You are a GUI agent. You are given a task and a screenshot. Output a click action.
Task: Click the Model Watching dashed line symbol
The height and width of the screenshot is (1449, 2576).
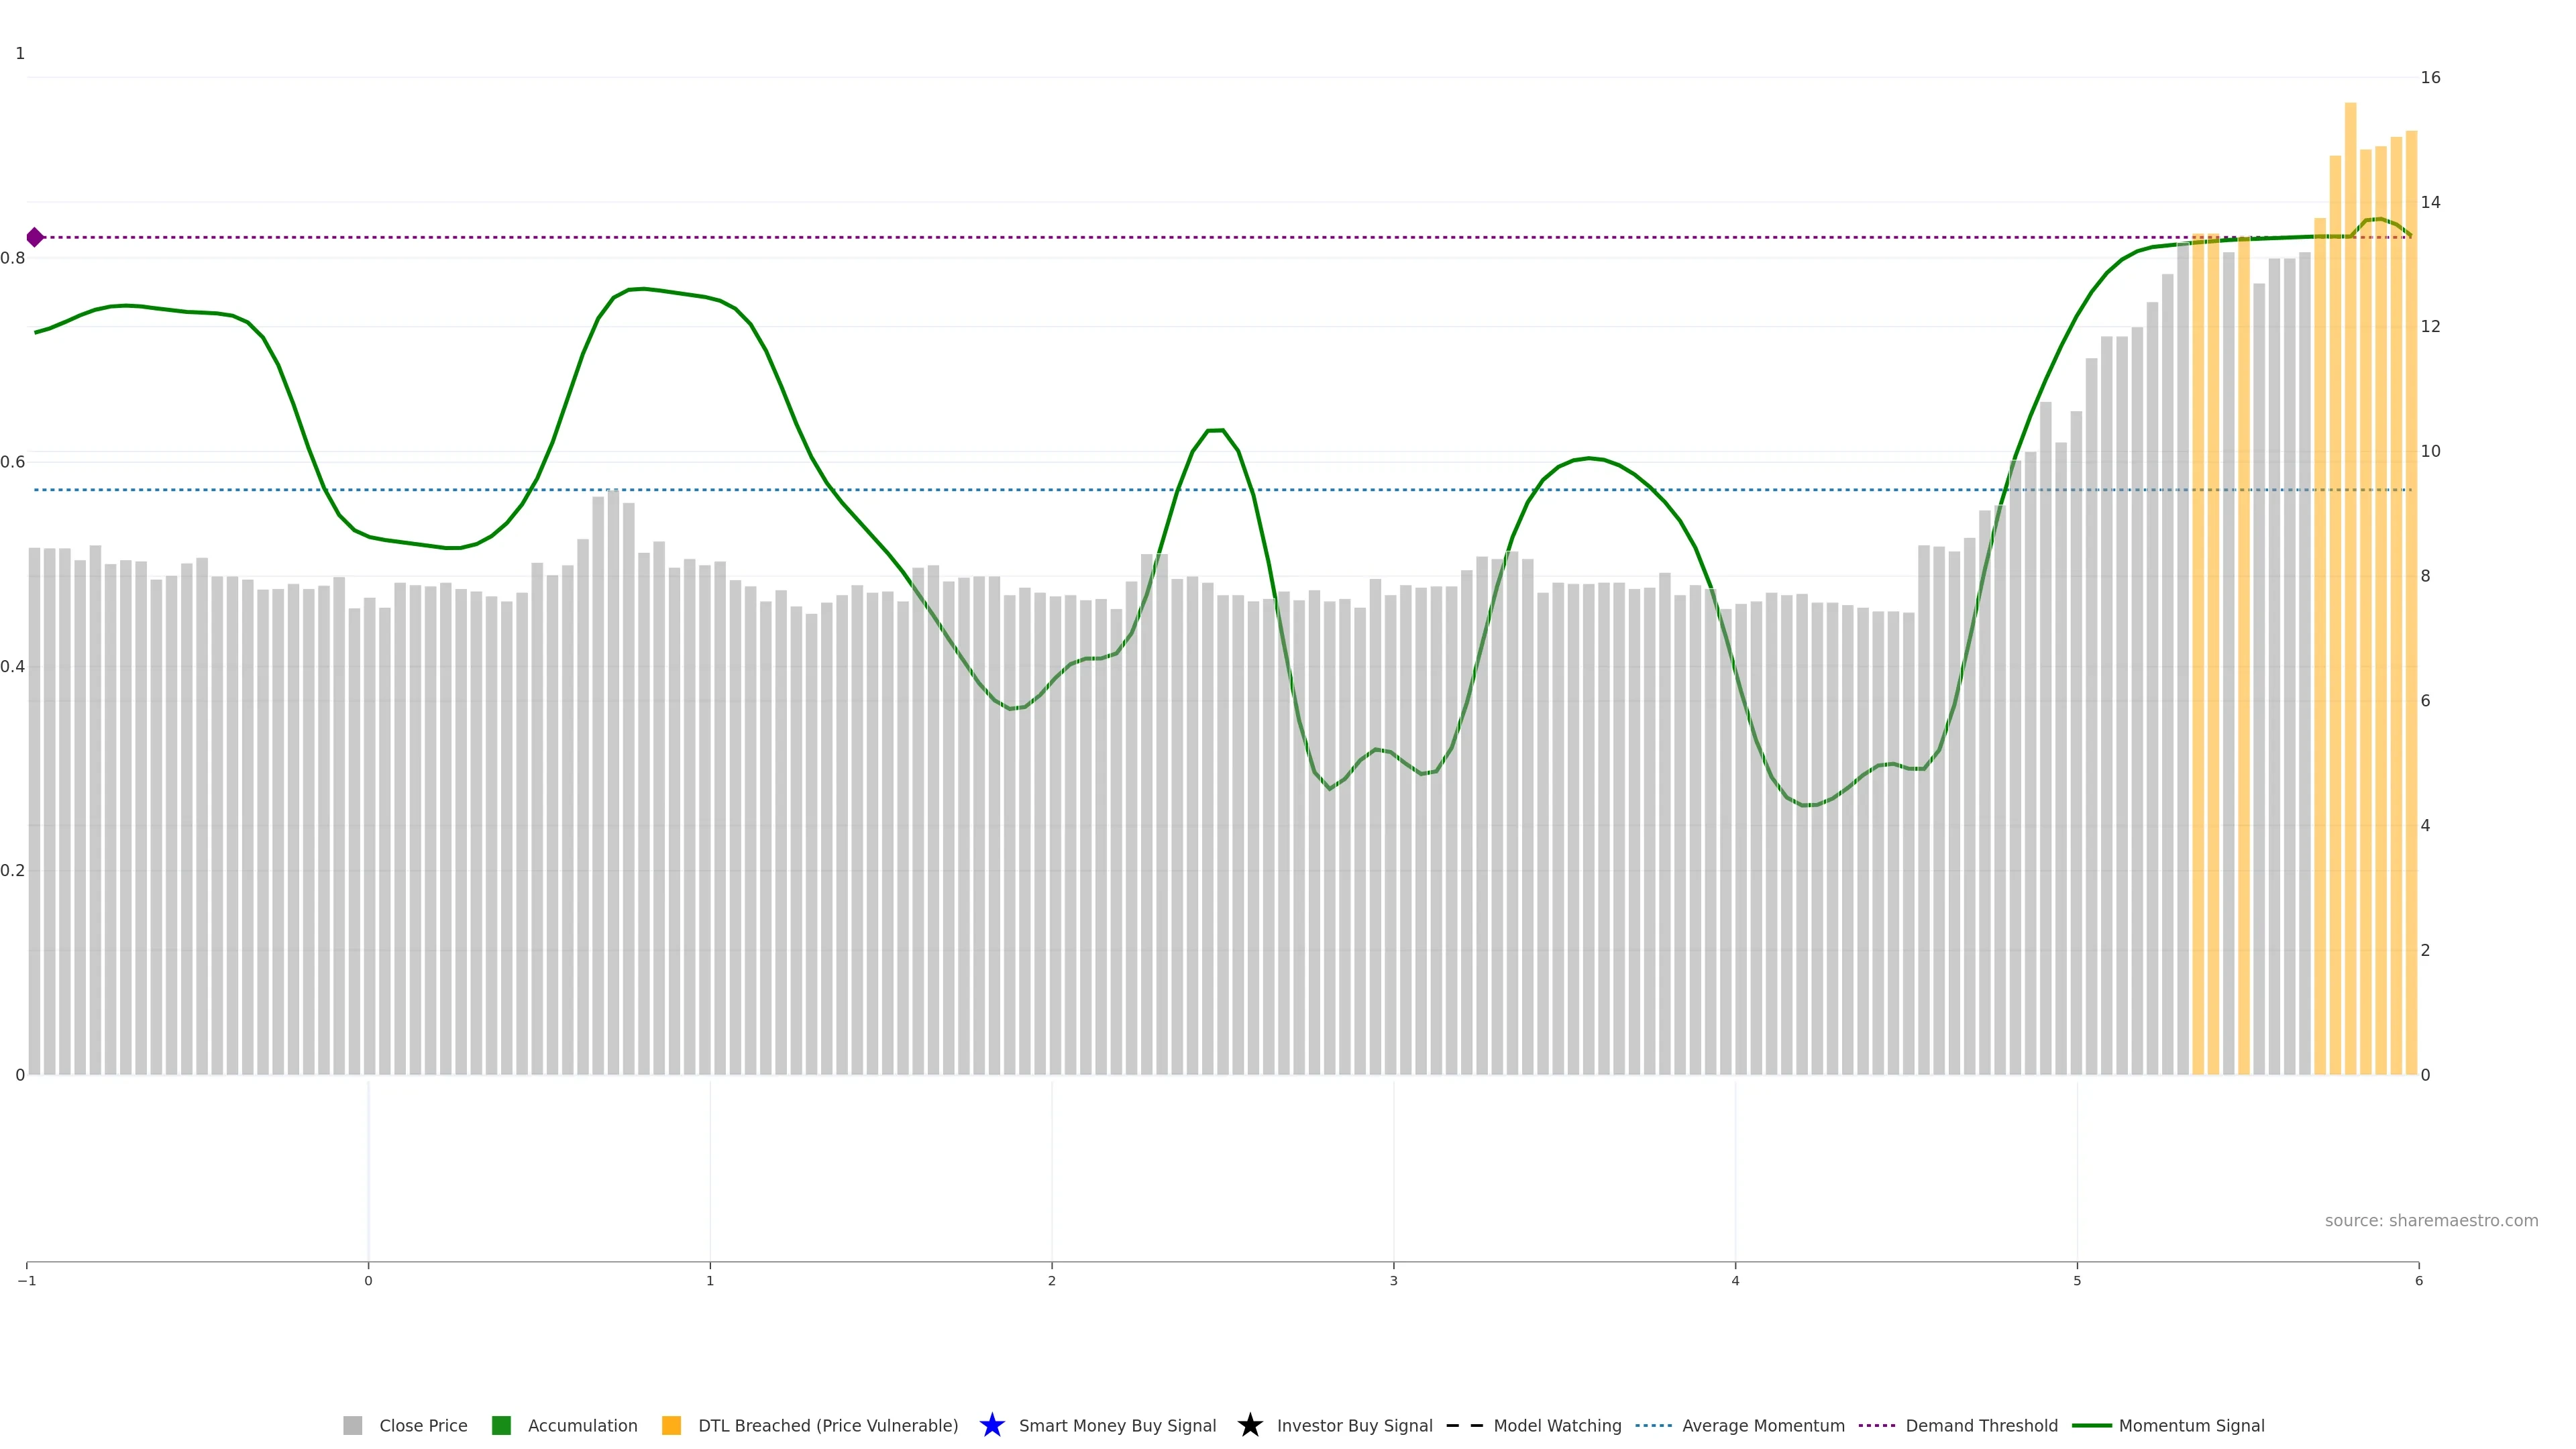tap(1465, 1425)
